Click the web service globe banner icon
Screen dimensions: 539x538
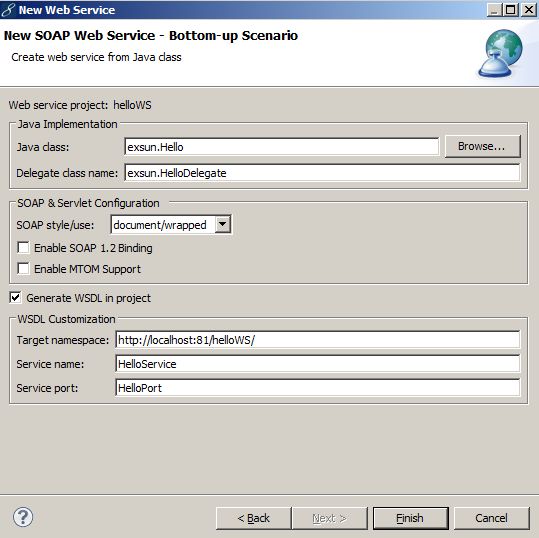500,53
